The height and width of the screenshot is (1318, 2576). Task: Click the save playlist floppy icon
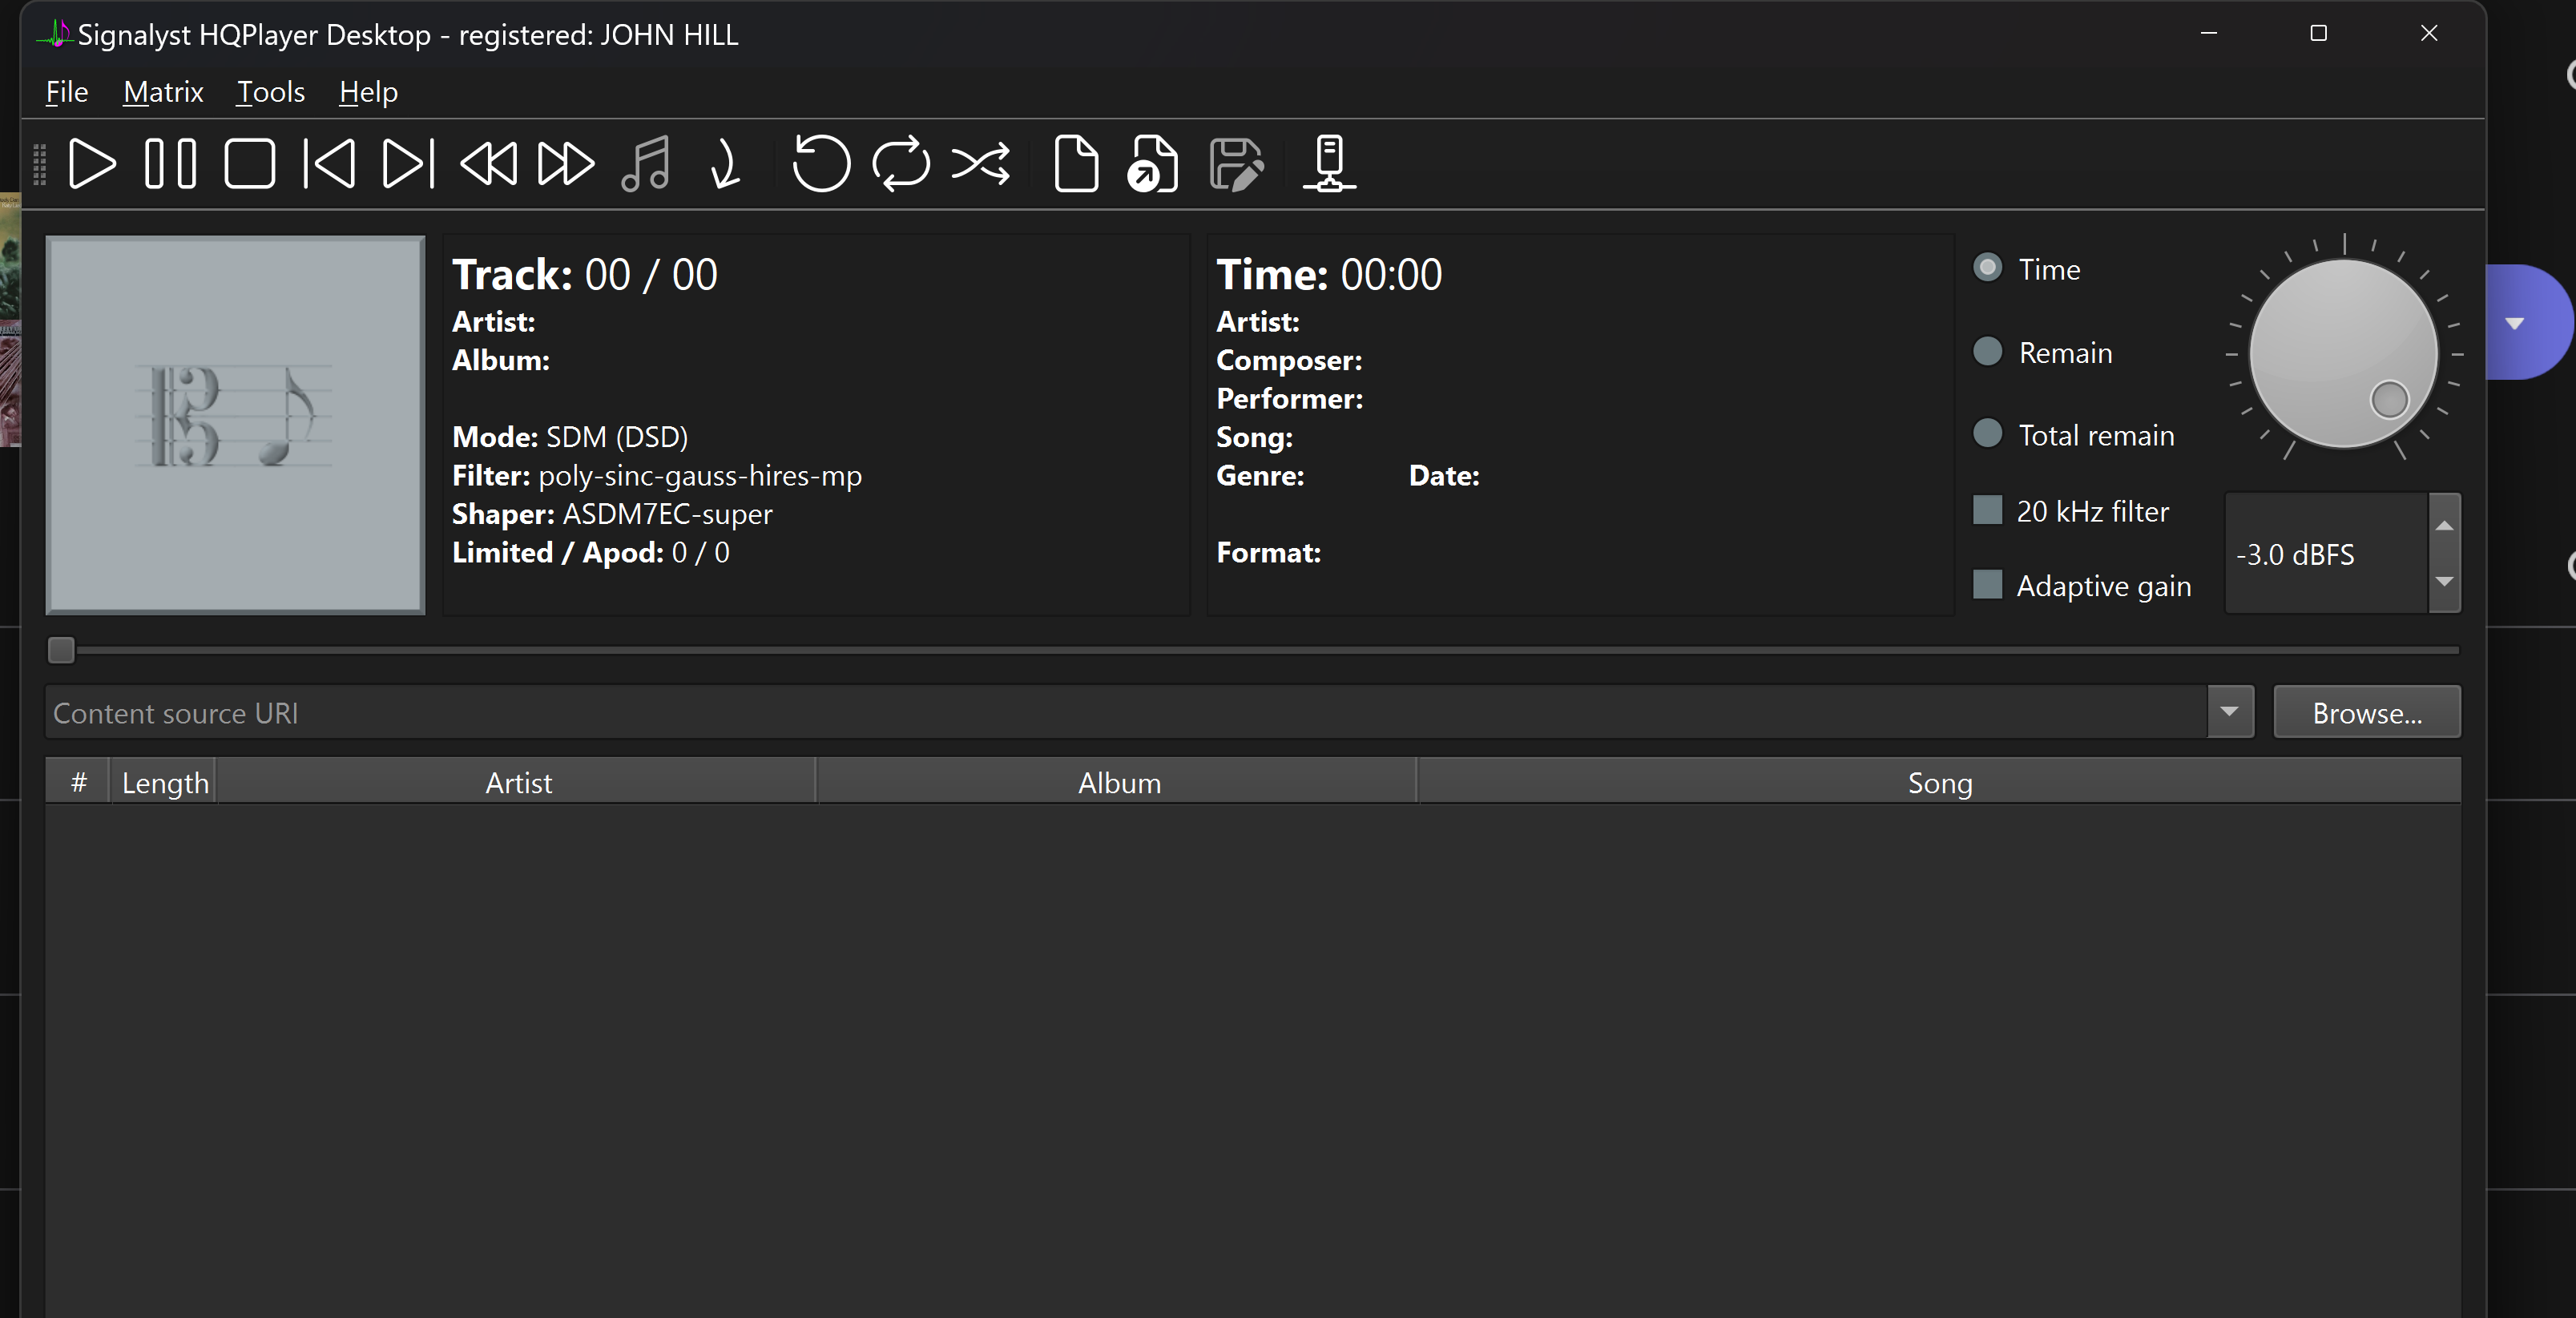click(1237, 164)
